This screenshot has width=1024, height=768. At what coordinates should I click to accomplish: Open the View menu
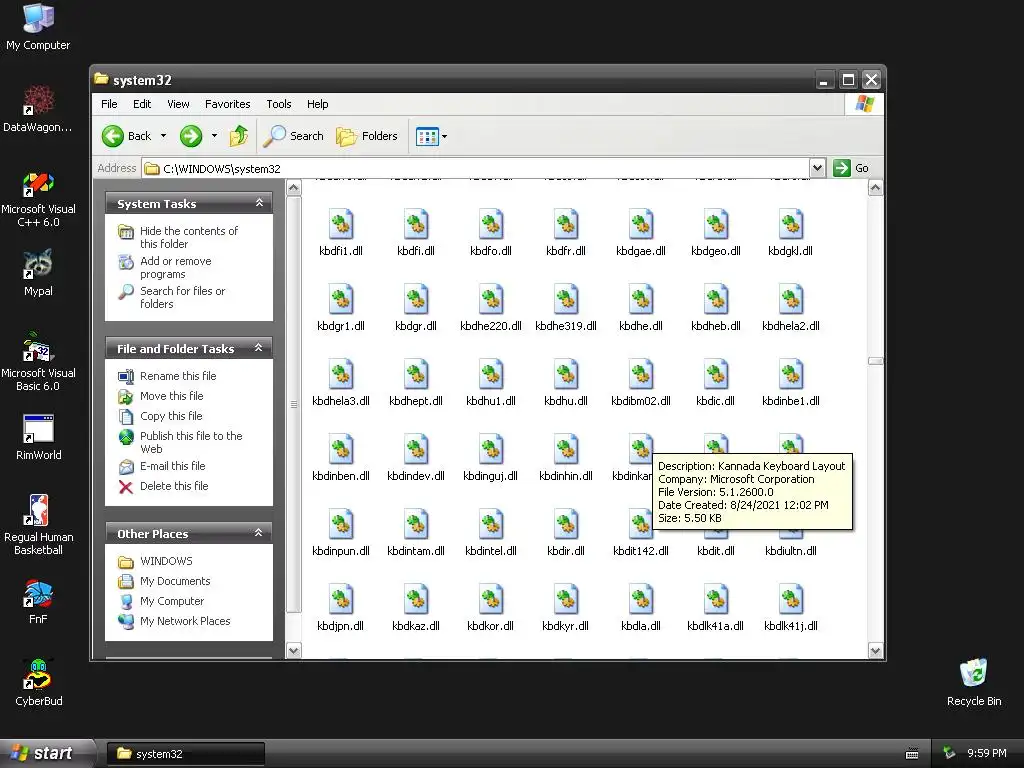(178, 104)
